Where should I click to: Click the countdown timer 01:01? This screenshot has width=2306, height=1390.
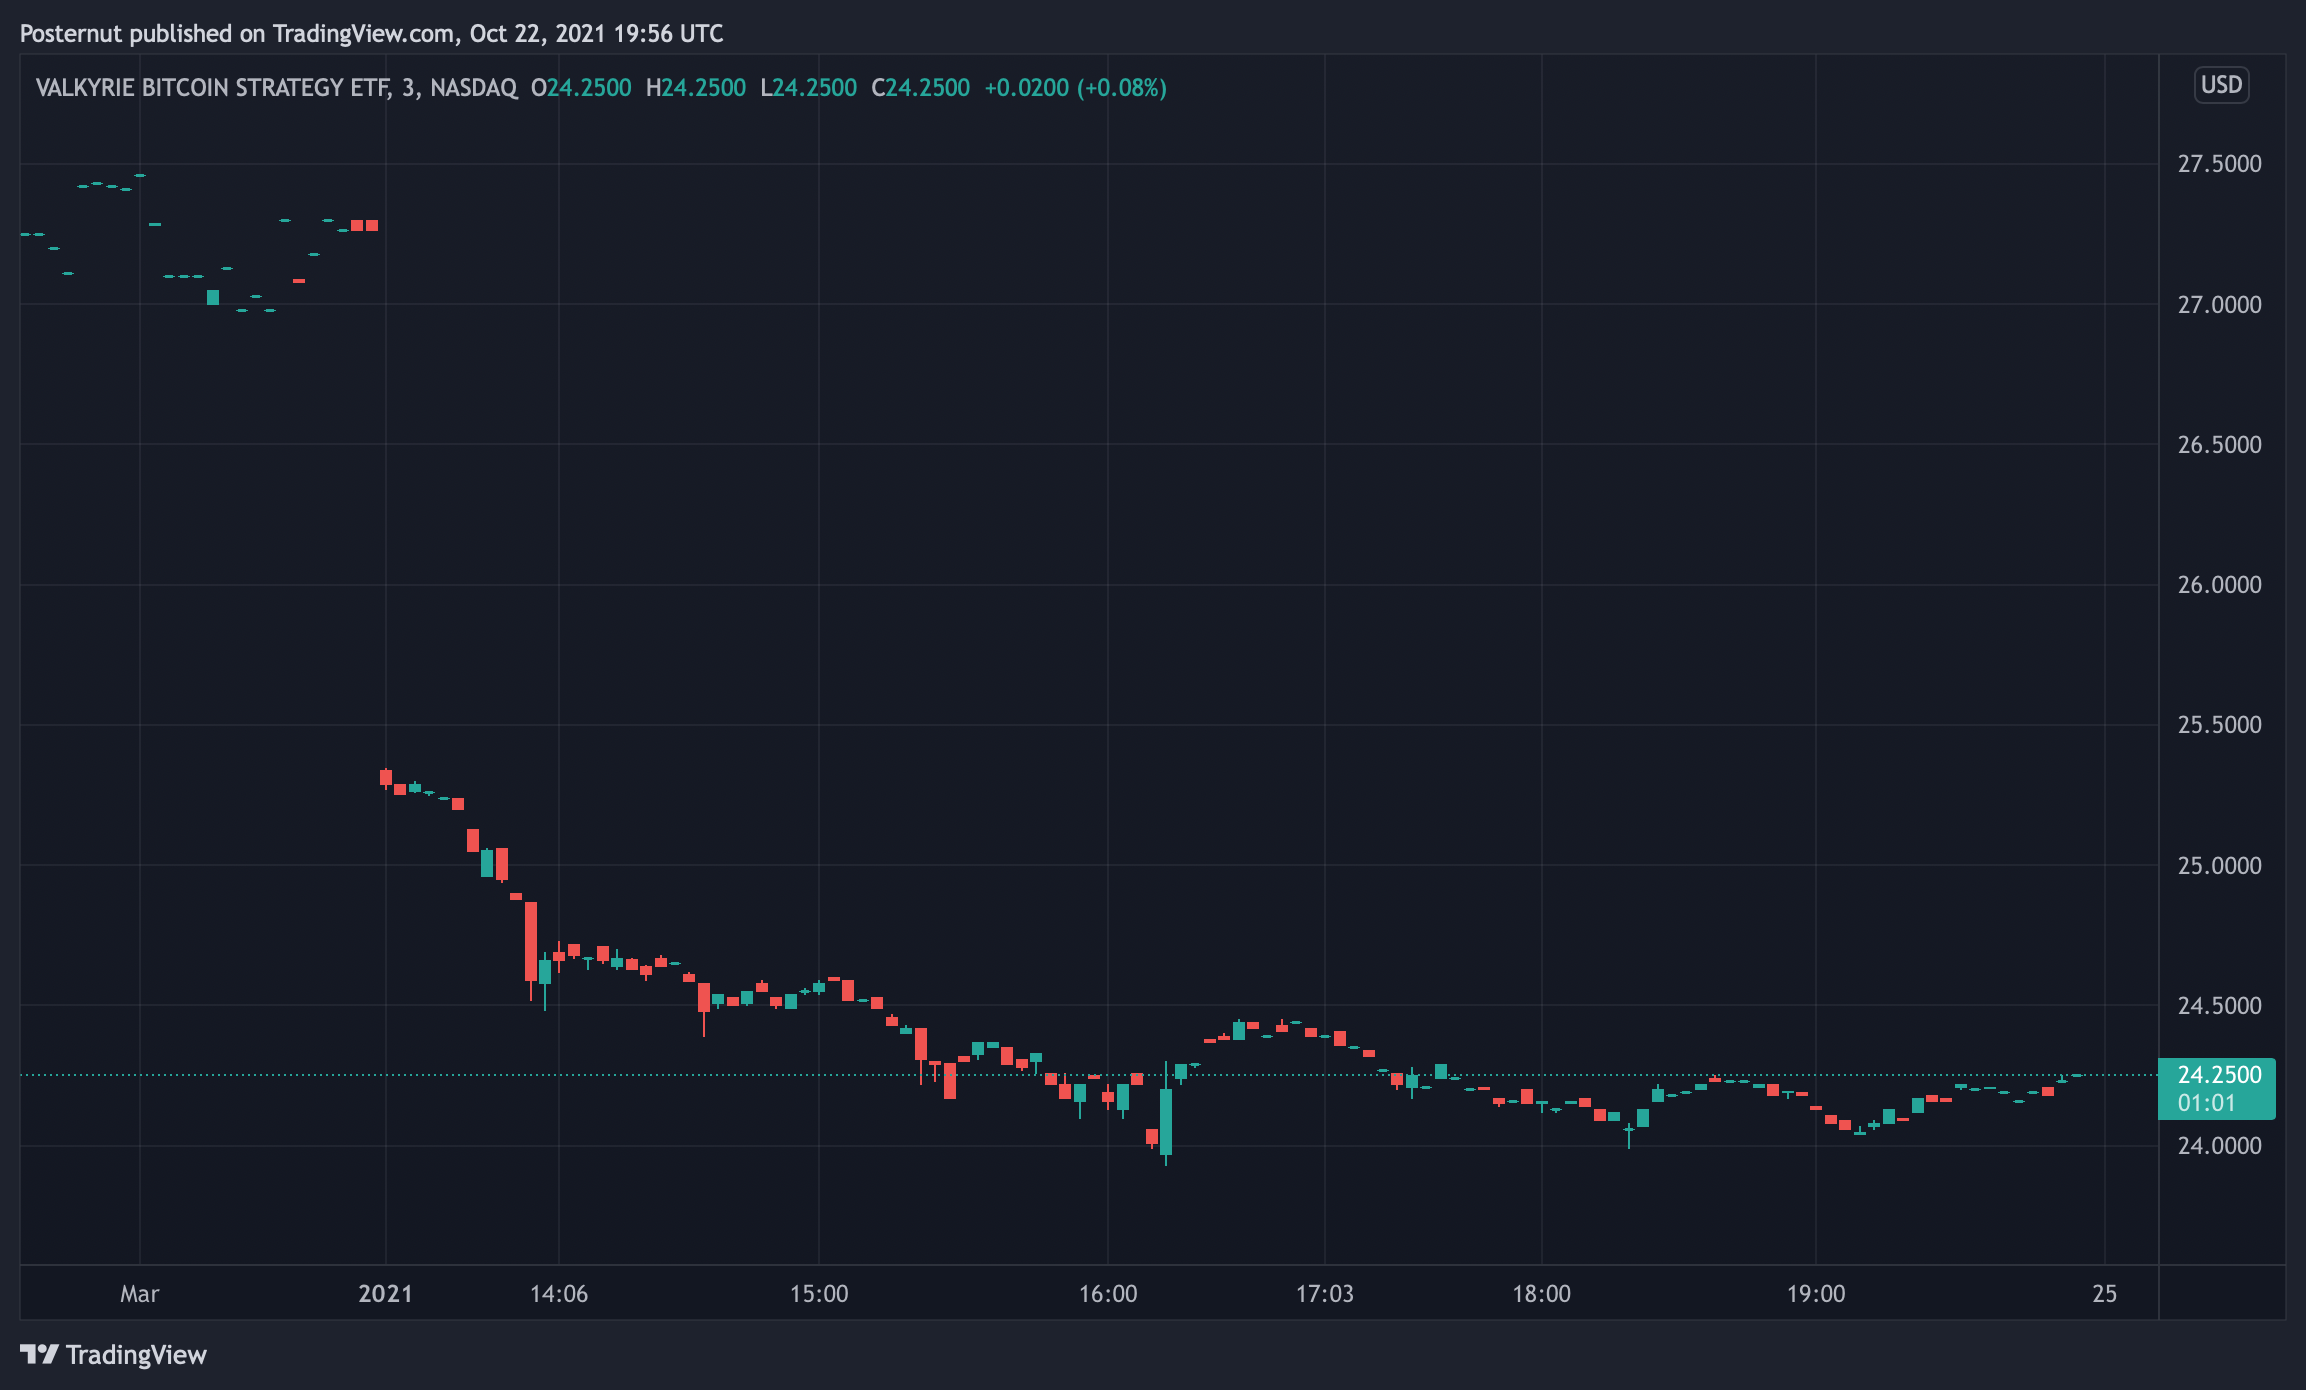click(x=2206, y=1103)
